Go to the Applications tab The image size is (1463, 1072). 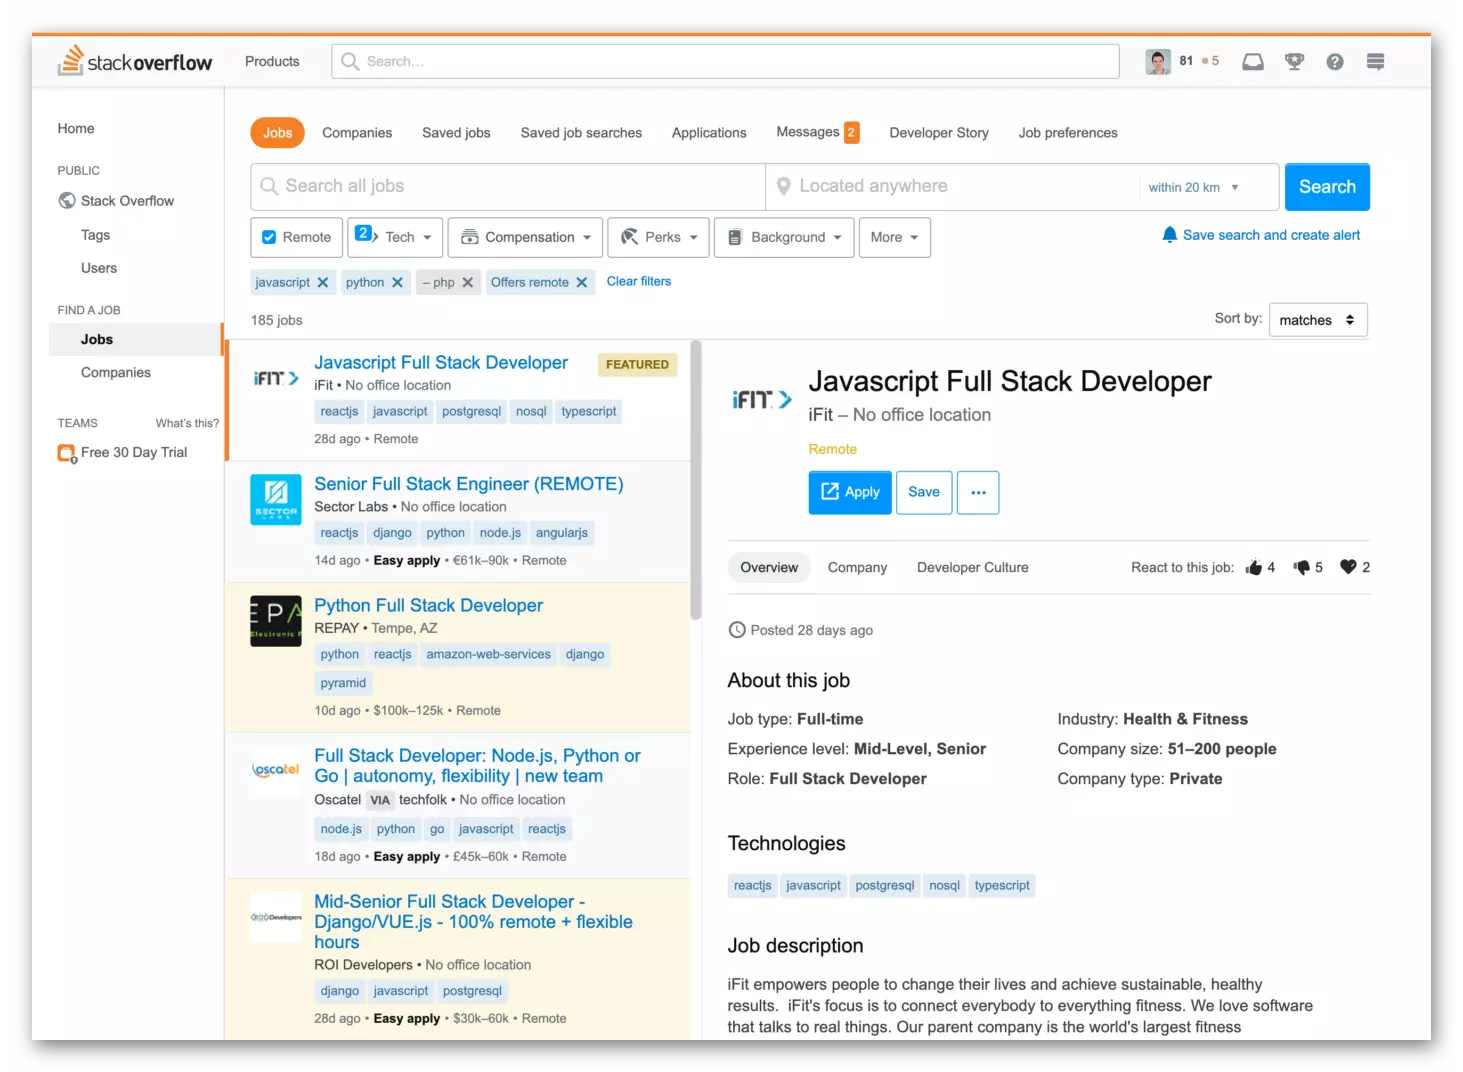coord(709,133)
